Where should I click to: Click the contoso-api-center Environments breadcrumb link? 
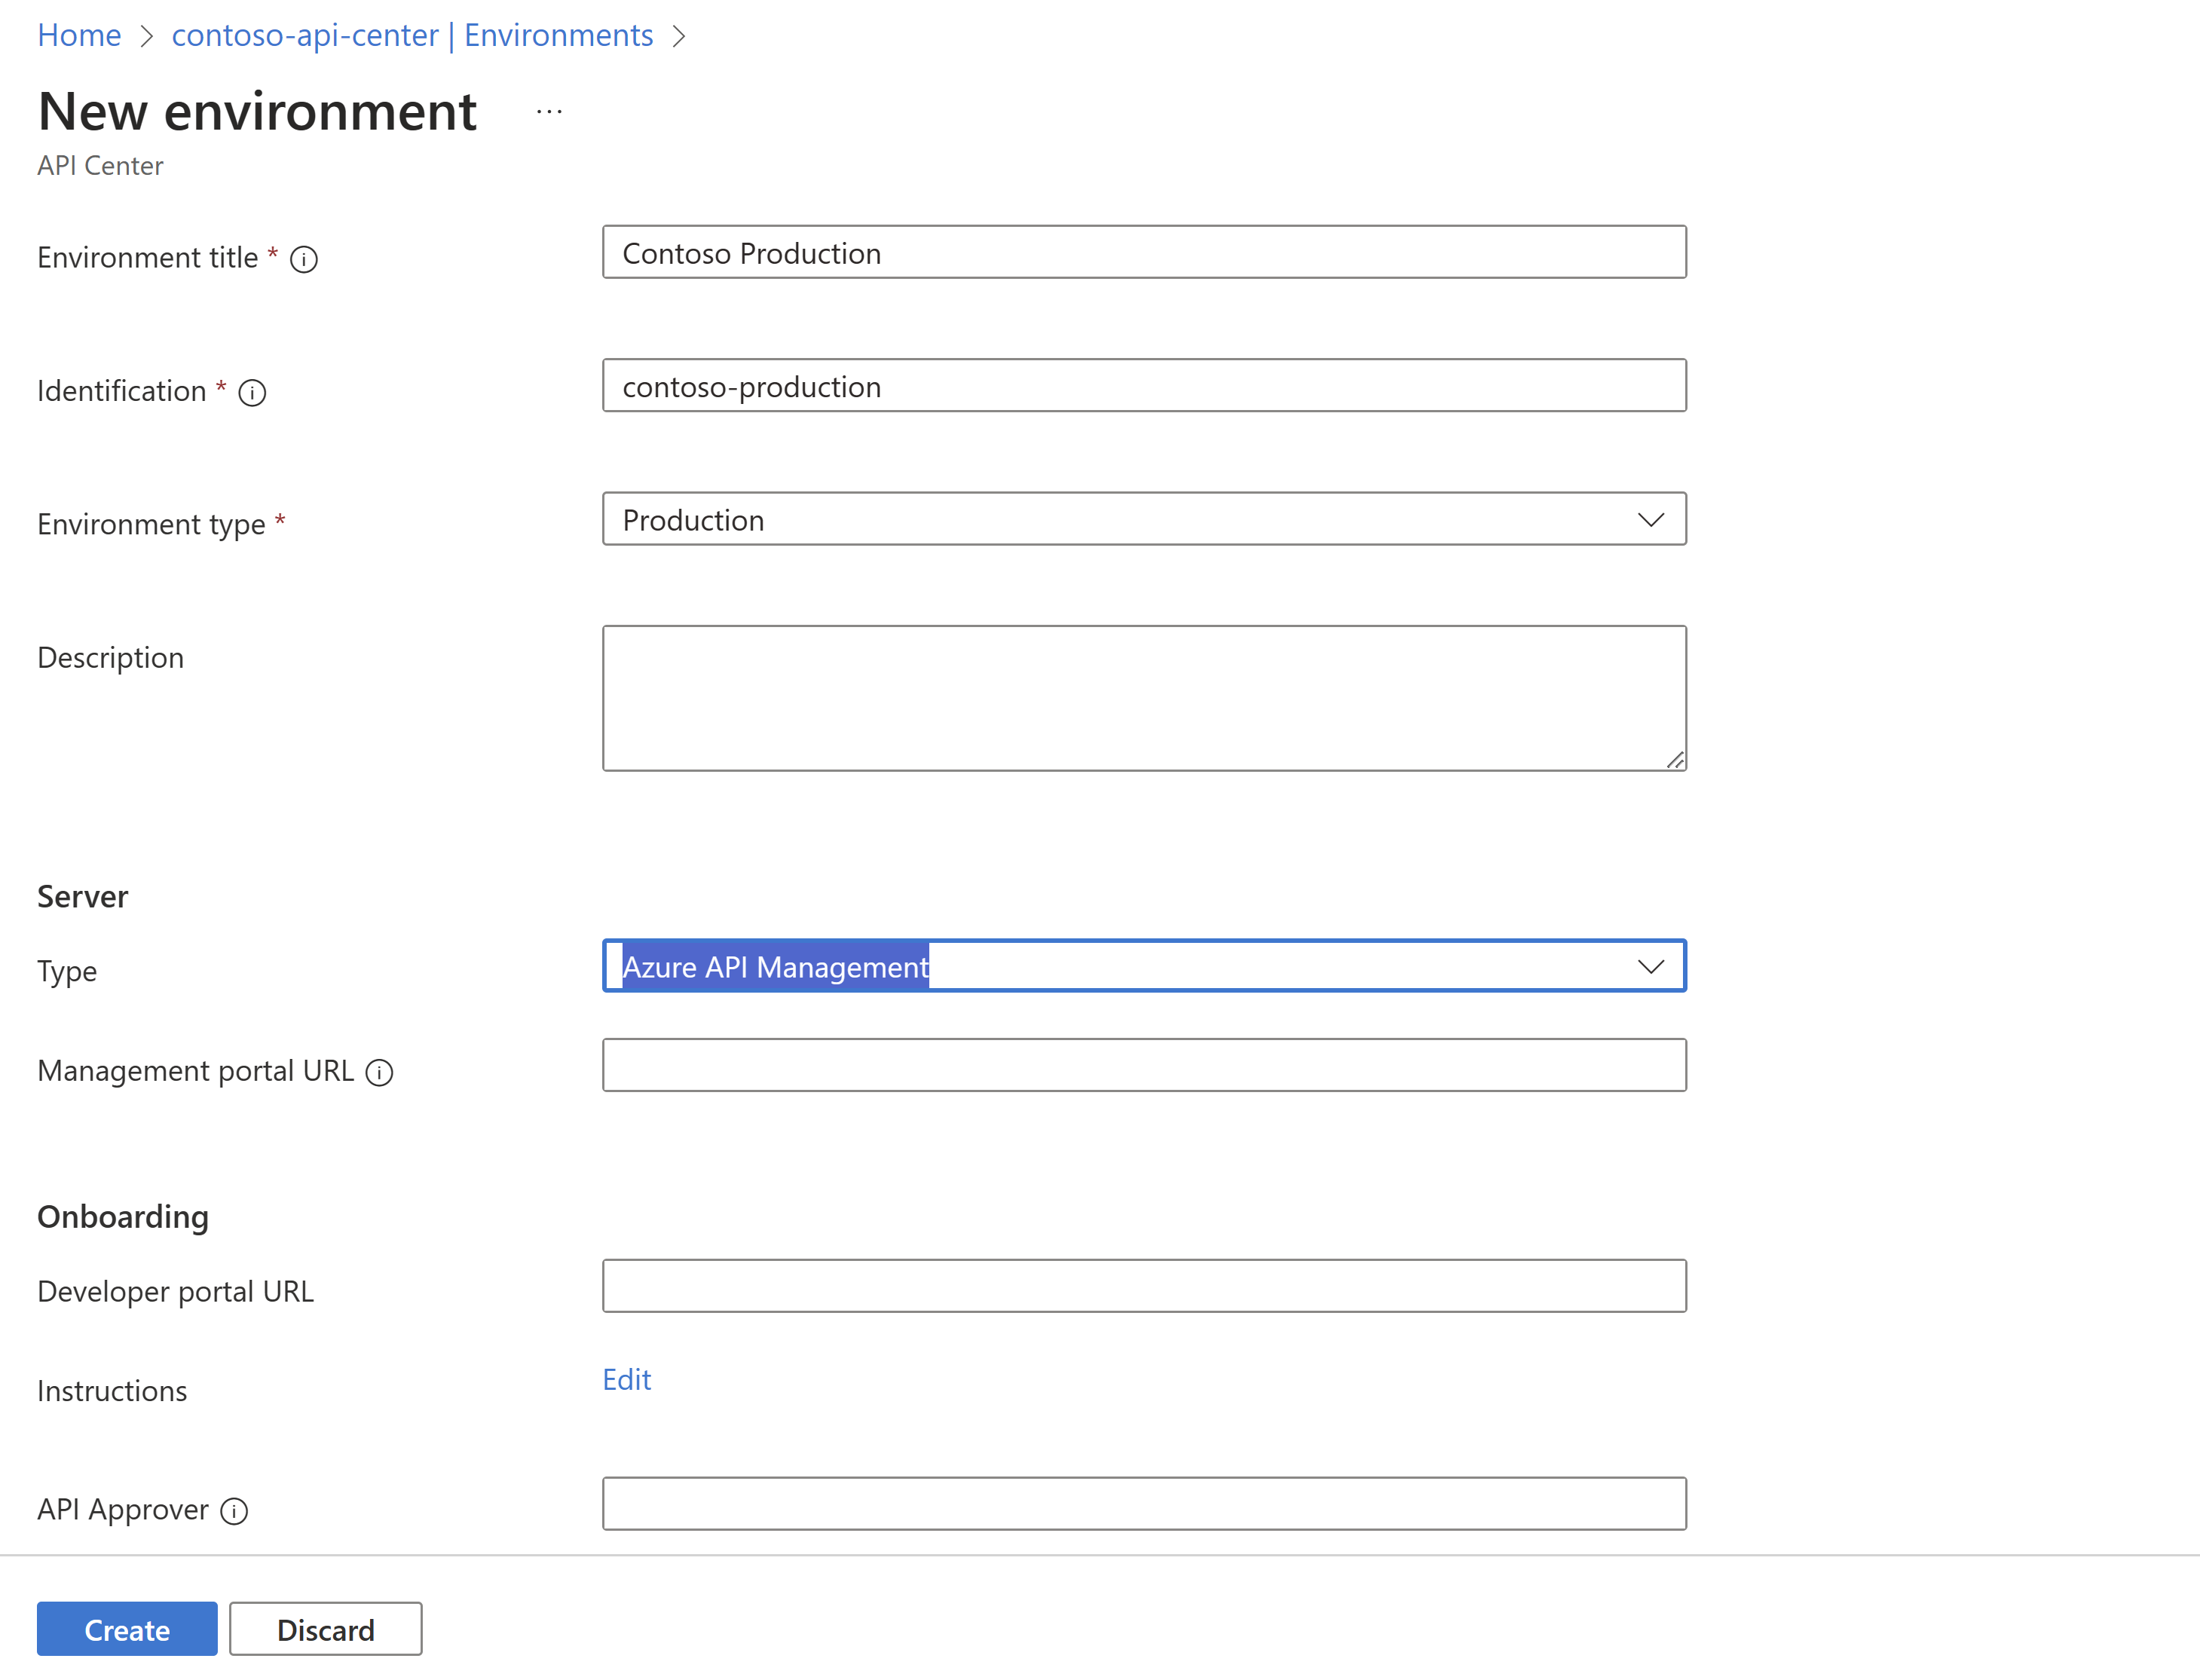click(x=415, y=33)
